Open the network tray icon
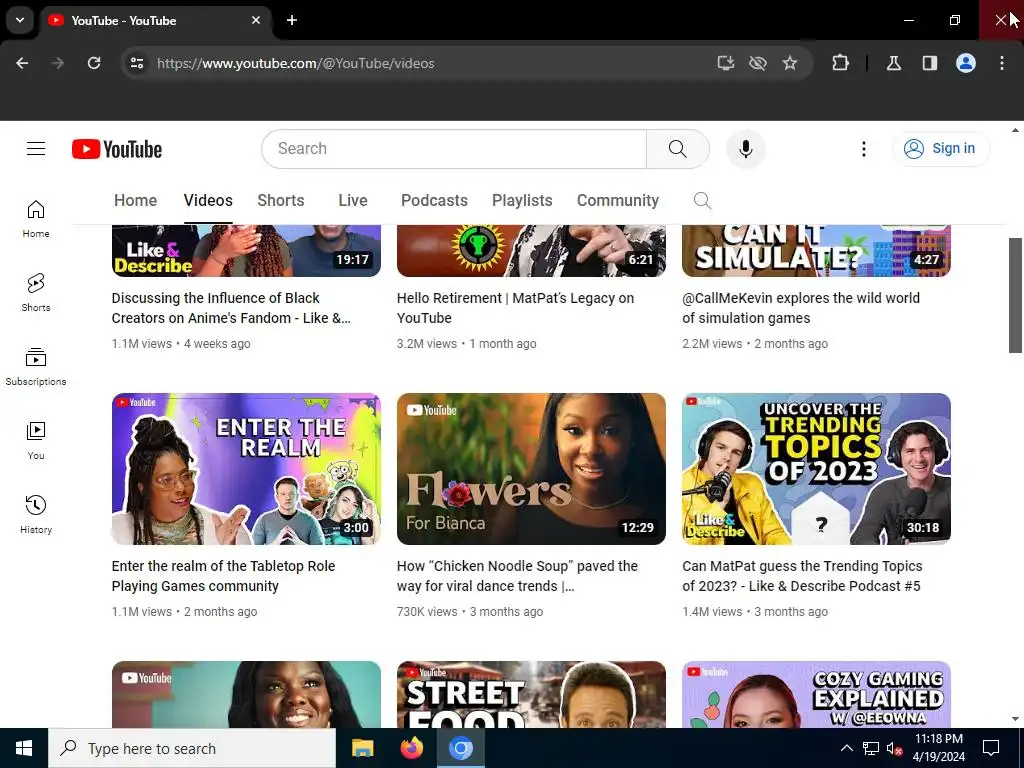This screenshot has height=768, width=1024. (871, 748)
